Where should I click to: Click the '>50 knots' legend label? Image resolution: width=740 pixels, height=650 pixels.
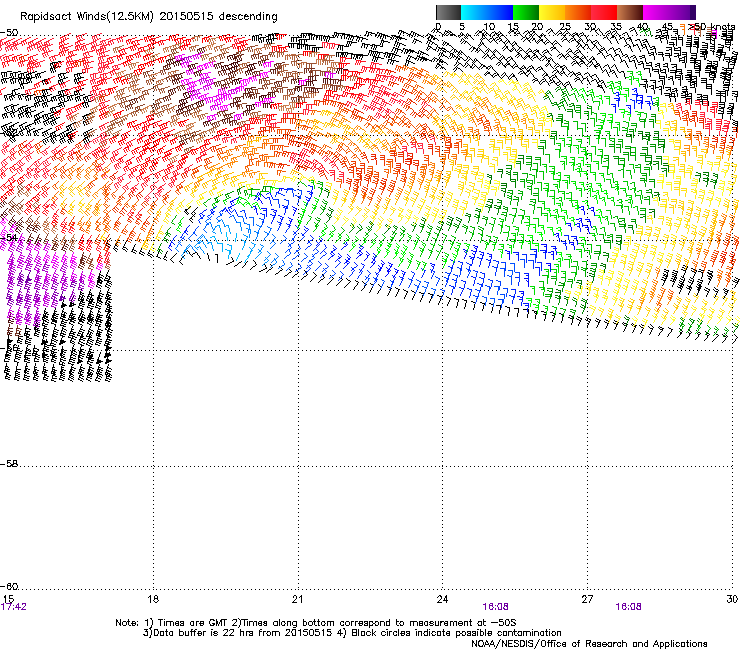coord(711,27)
